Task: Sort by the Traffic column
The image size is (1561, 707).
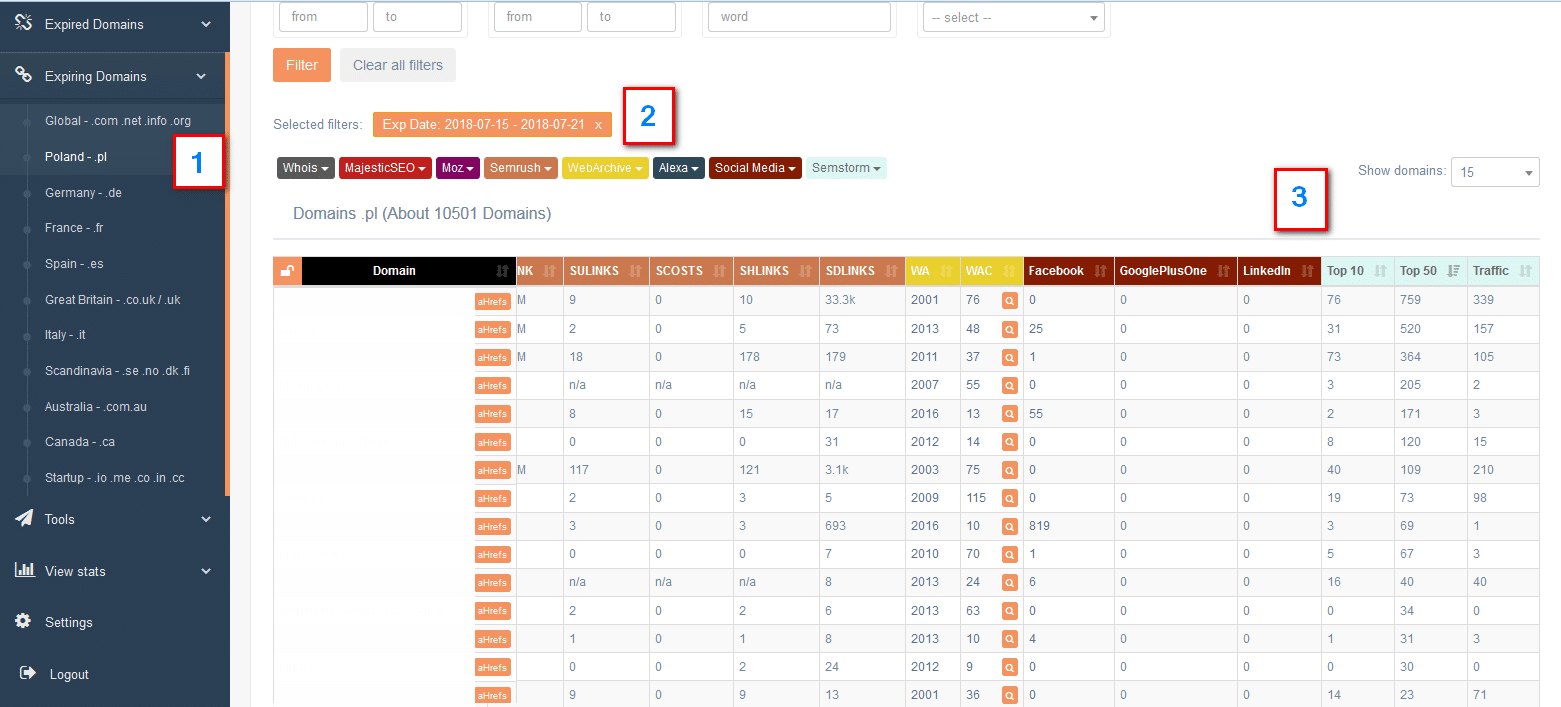Action: (1502, 271)
